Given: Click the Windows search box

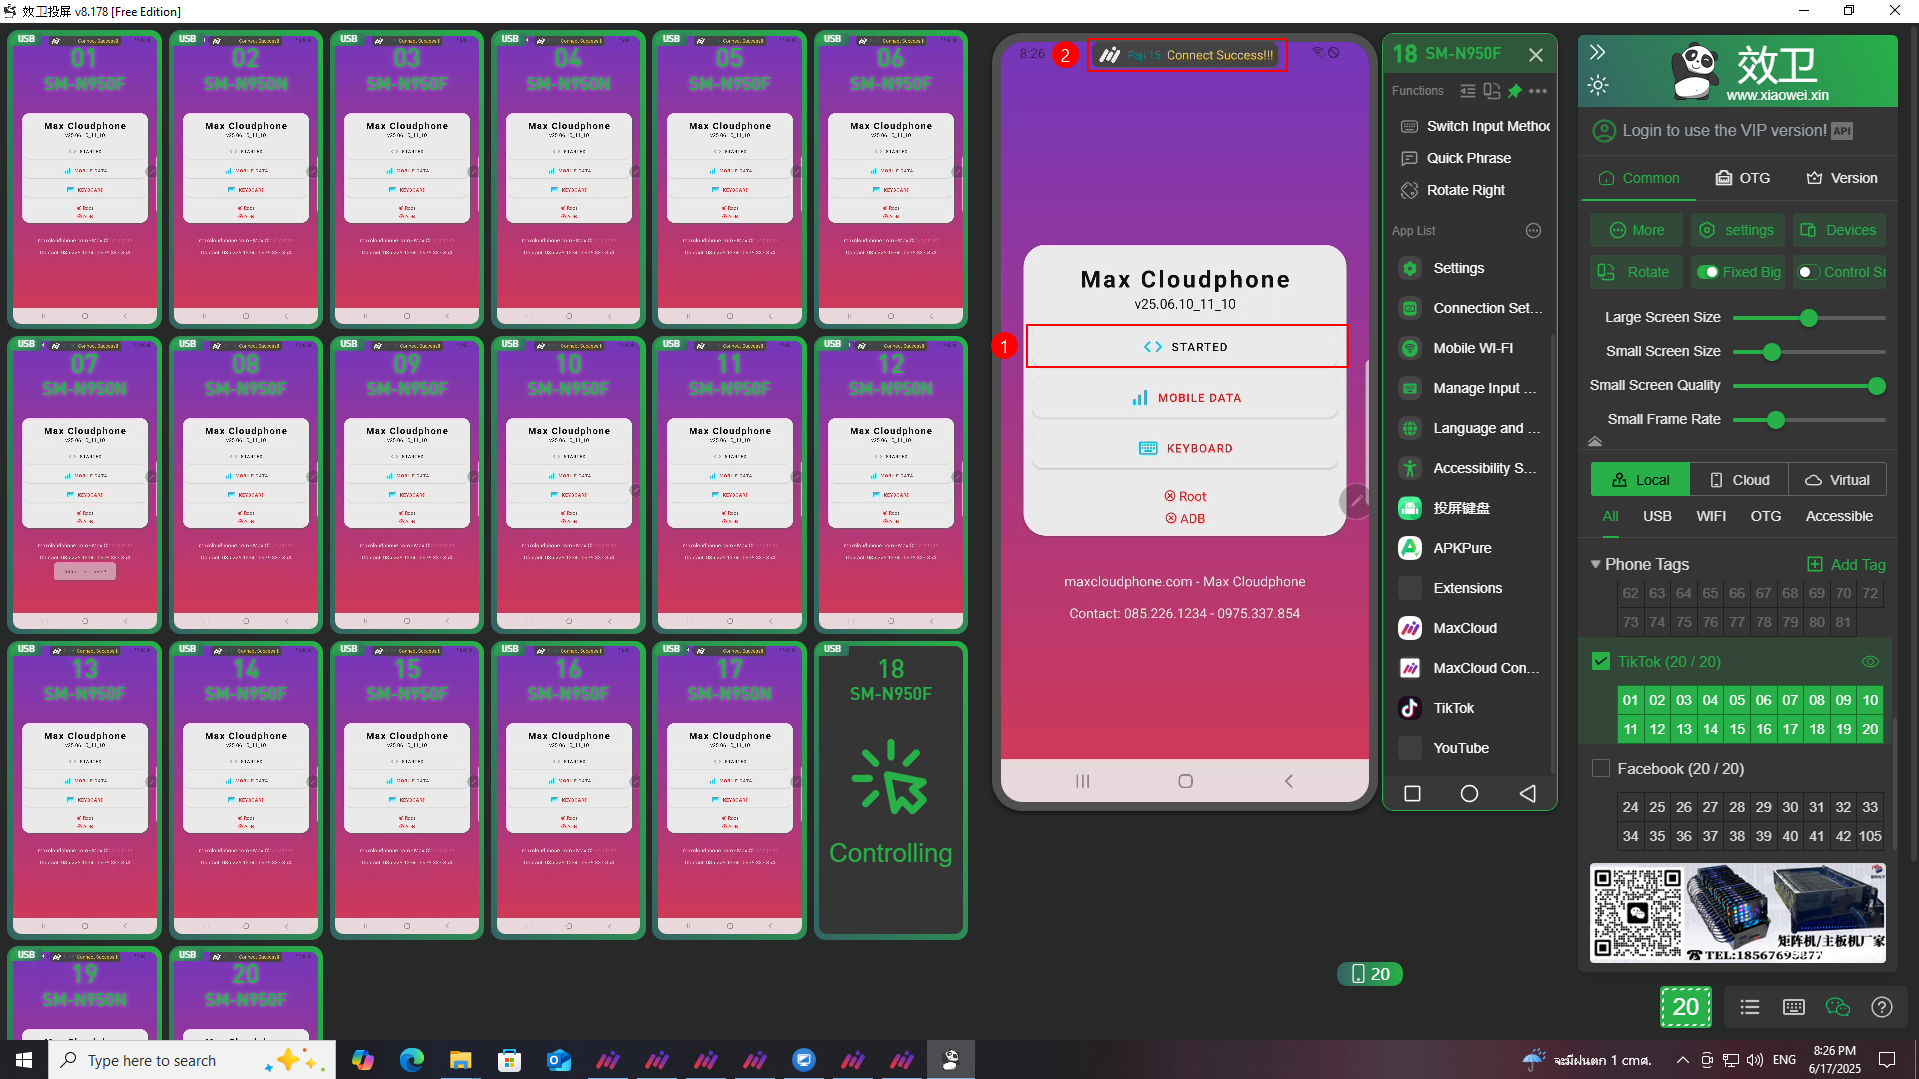Looking at the screenshot, I should coord(192,1060).
